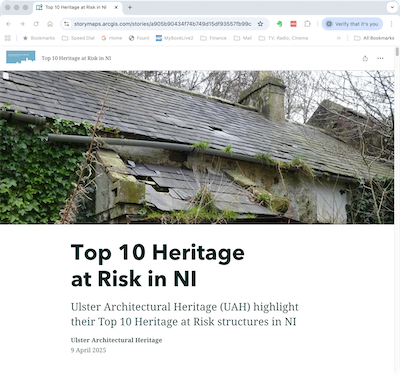Screen dimensions: 400x375
Task: Open the story share icon
Action: pyautogui.click(x=365, y=58)
